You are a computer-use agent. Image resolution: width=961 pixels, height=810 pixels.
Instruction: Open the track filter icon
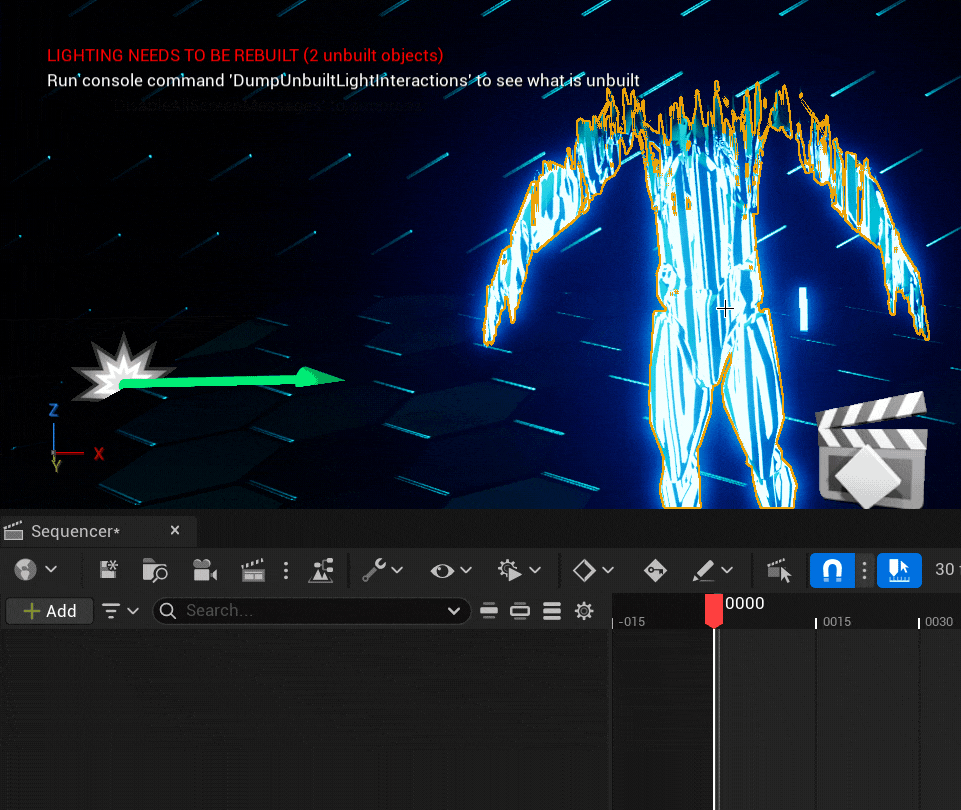pyautogui.click(x=111, y=611)
